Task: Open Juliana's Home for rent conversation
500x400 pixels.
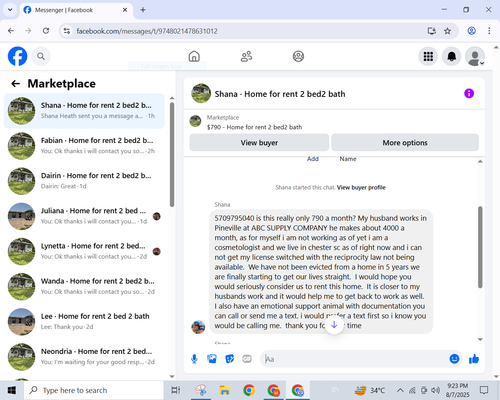Action: pos(84,216)
